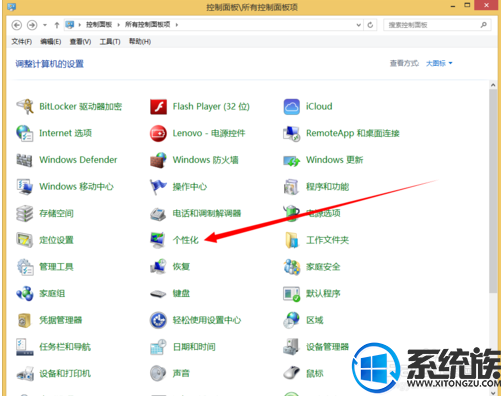The height and width of the screenshot is (396, 501).
Task: Click the Windows Defender wall icon
Action: 25,160
